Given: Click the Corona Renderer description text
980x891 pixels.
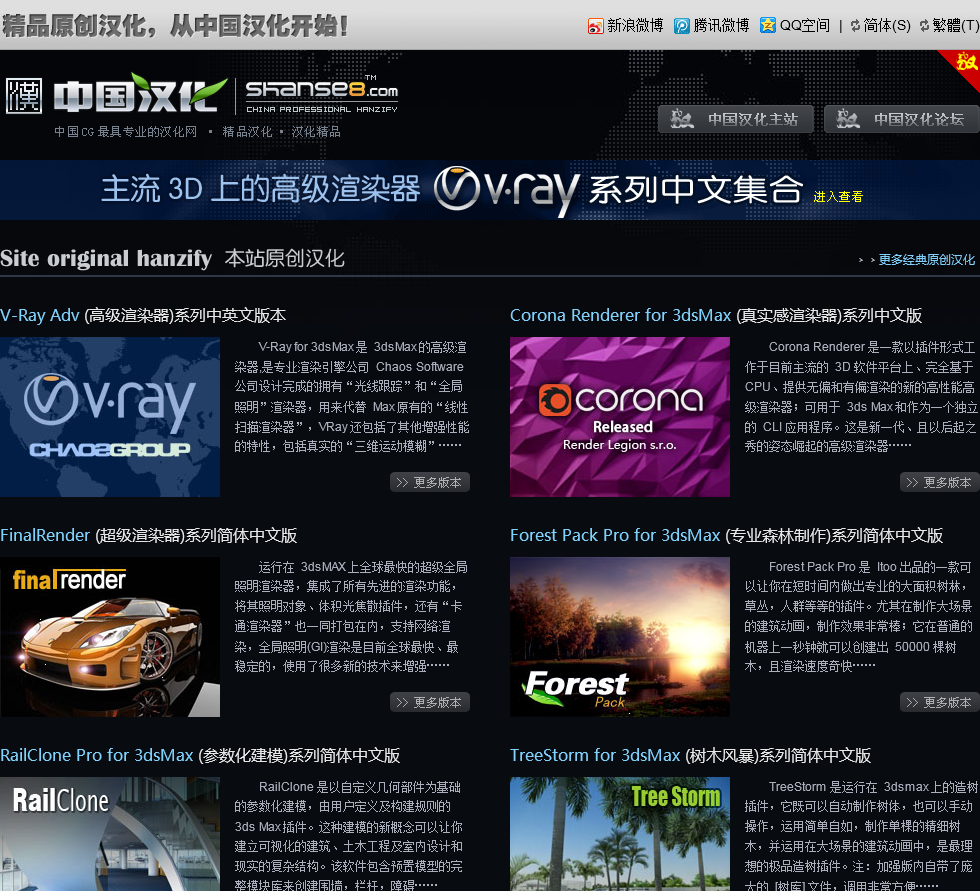Looking at the screenshot, I should coord(861,397).
